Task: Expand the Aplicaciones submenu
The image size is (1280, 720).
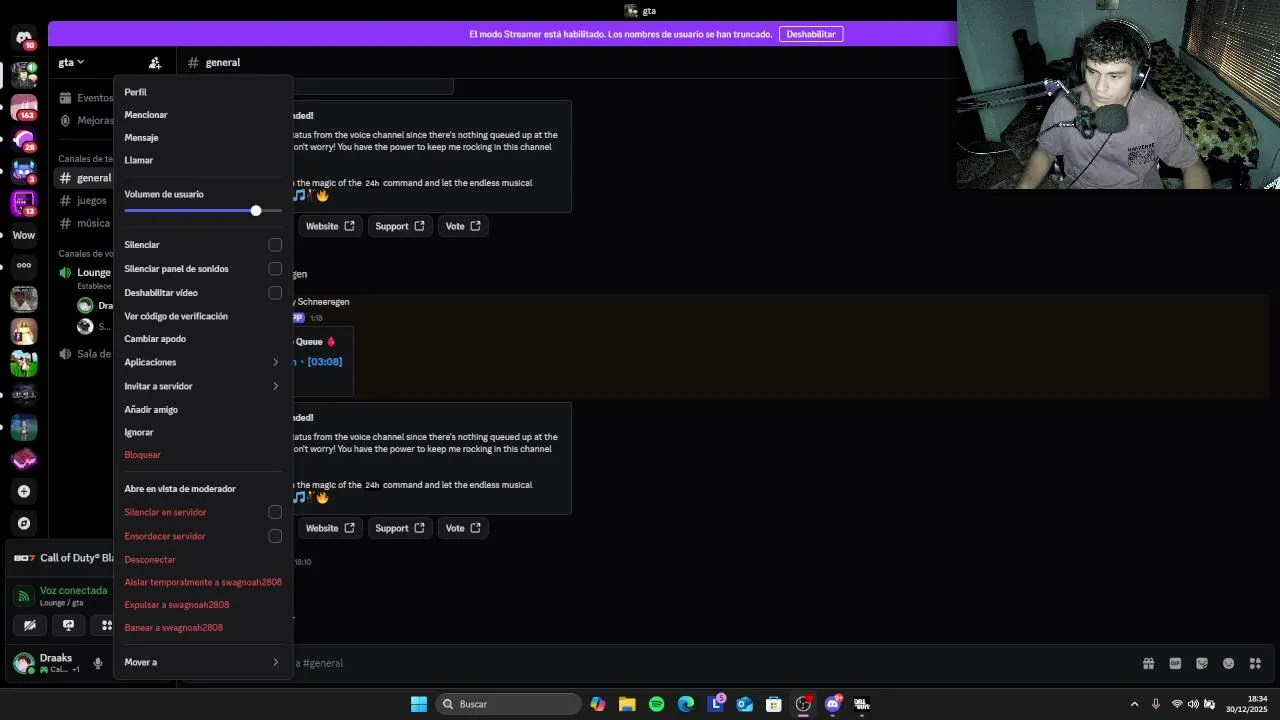Action: (x=202, y=362)
